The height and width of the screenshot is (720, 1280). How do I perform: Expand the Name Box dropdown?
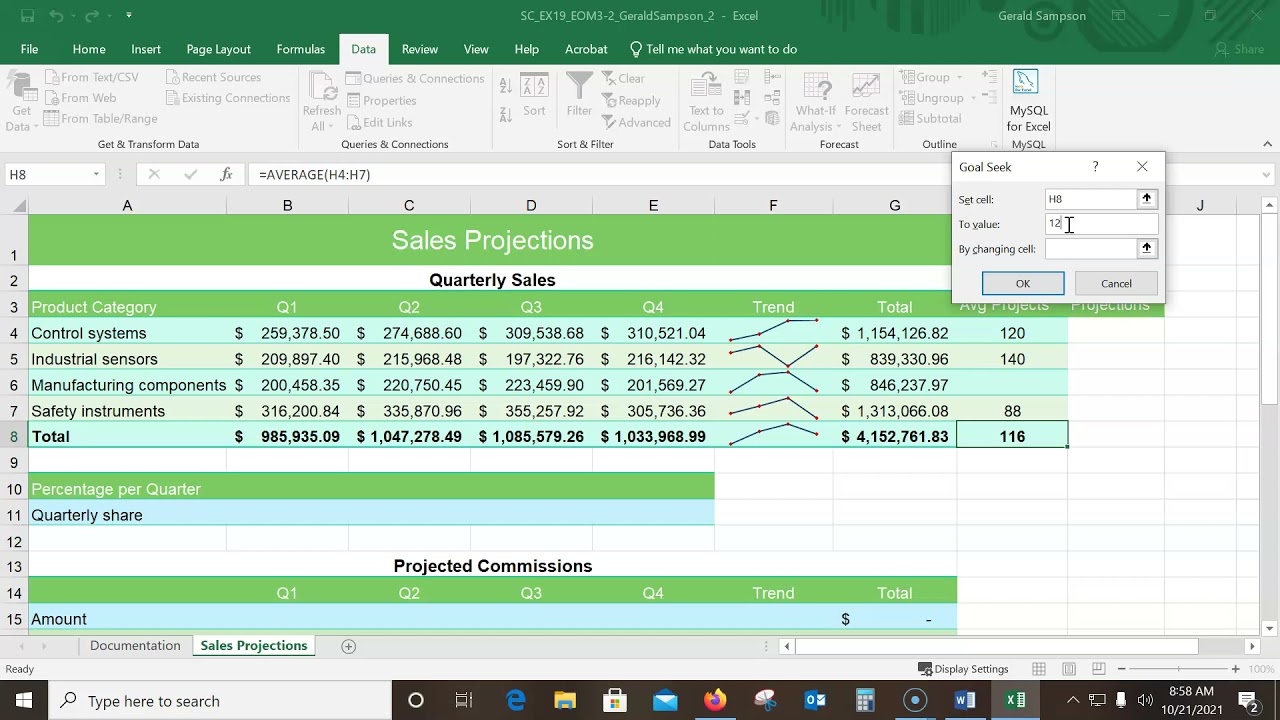click(96, 174)
